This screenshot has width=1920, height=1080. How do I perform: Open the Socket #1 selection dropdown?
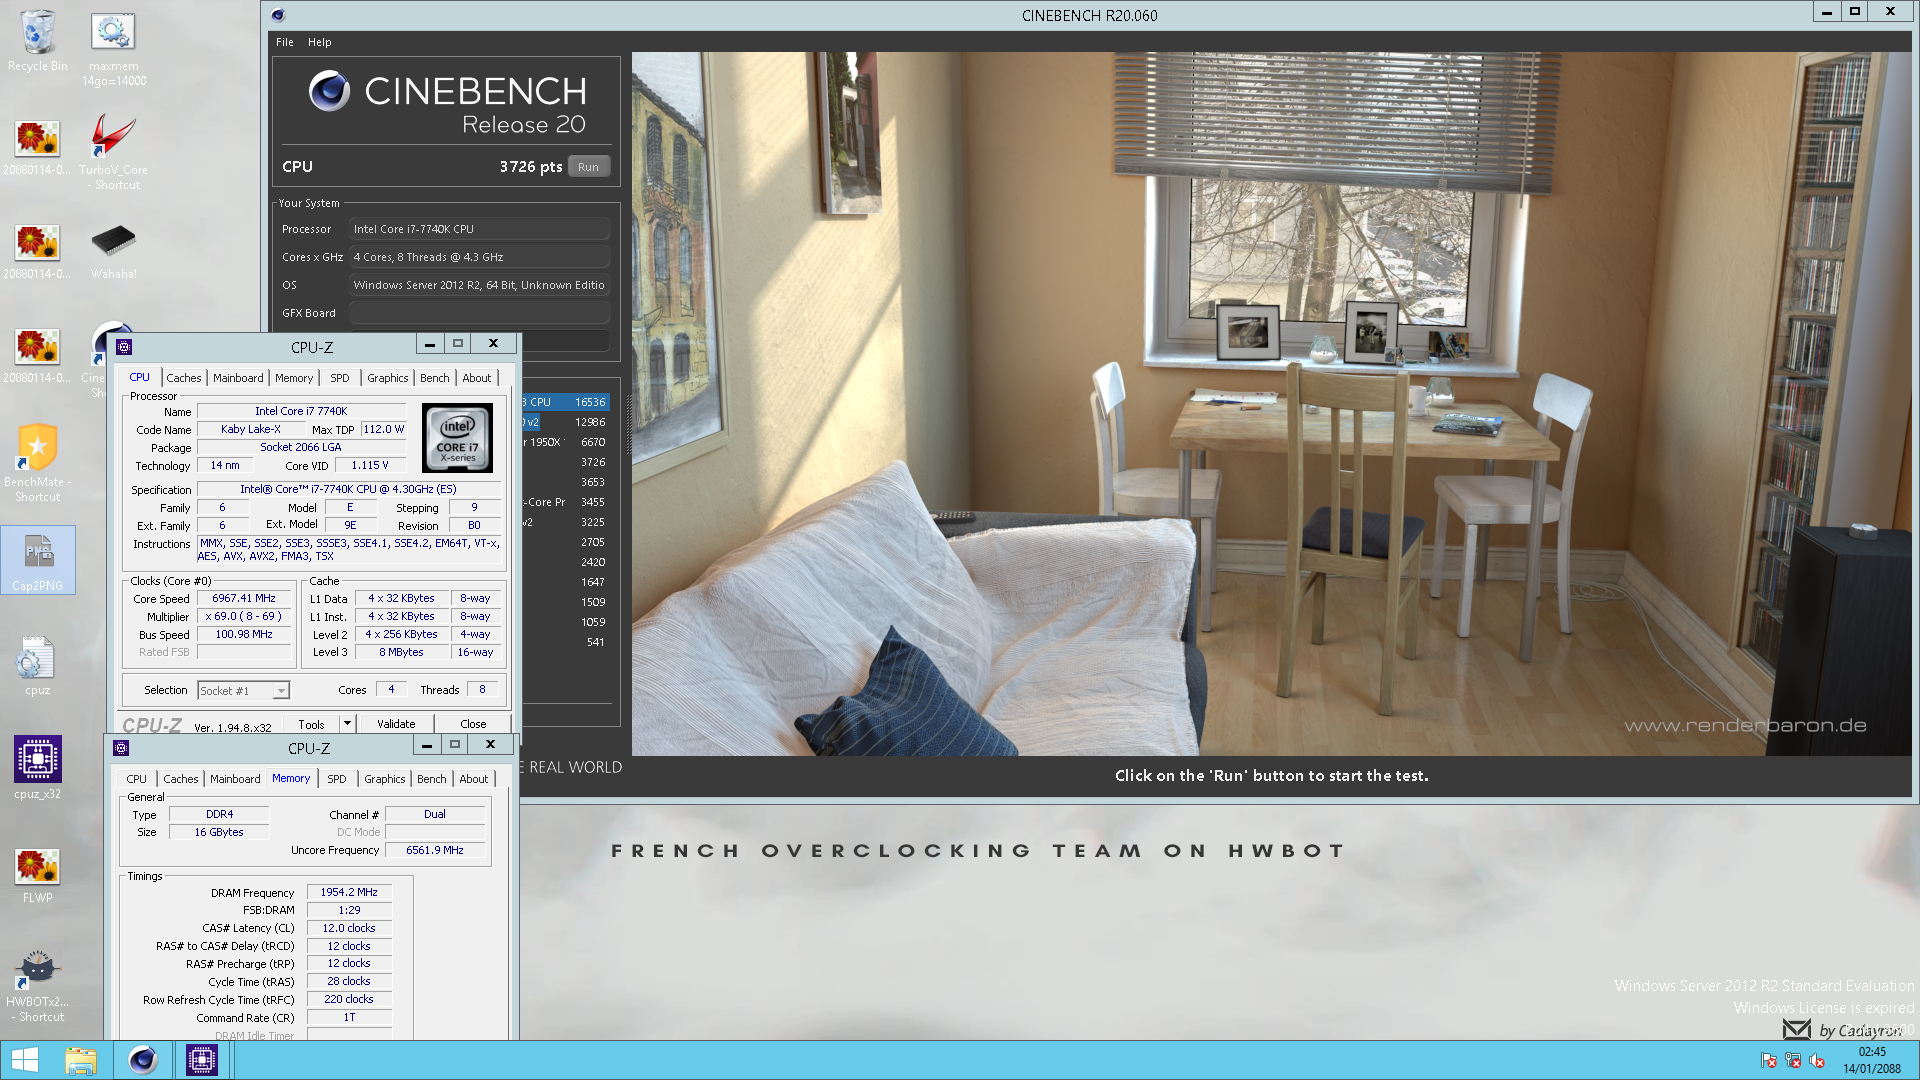[x=243, y=690]
